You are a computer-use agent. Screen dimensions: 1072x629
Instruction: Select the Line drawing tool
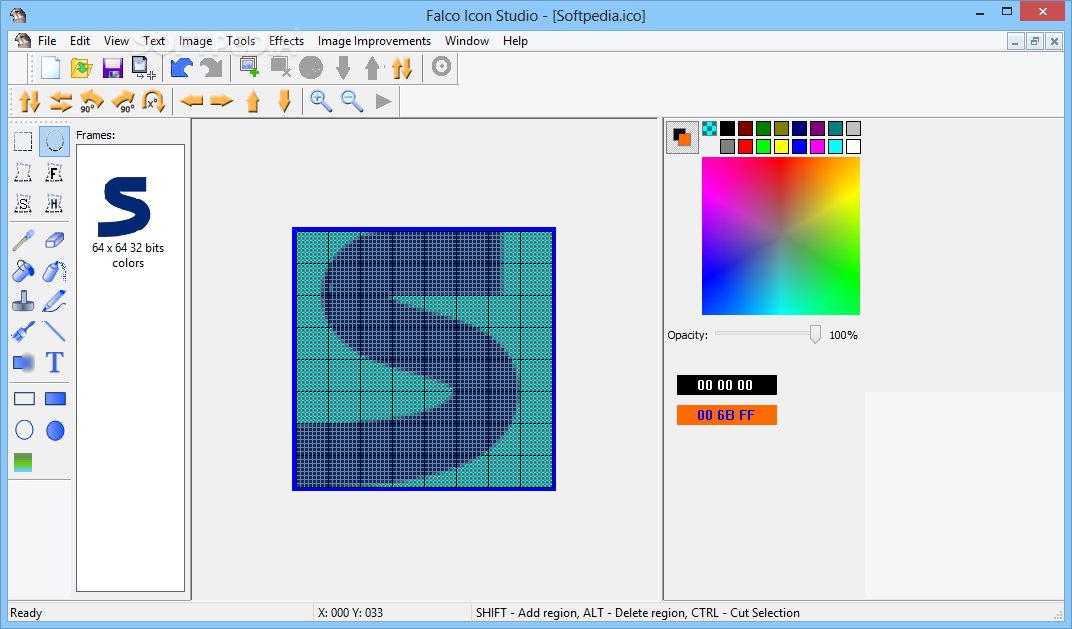click(54, 331)
